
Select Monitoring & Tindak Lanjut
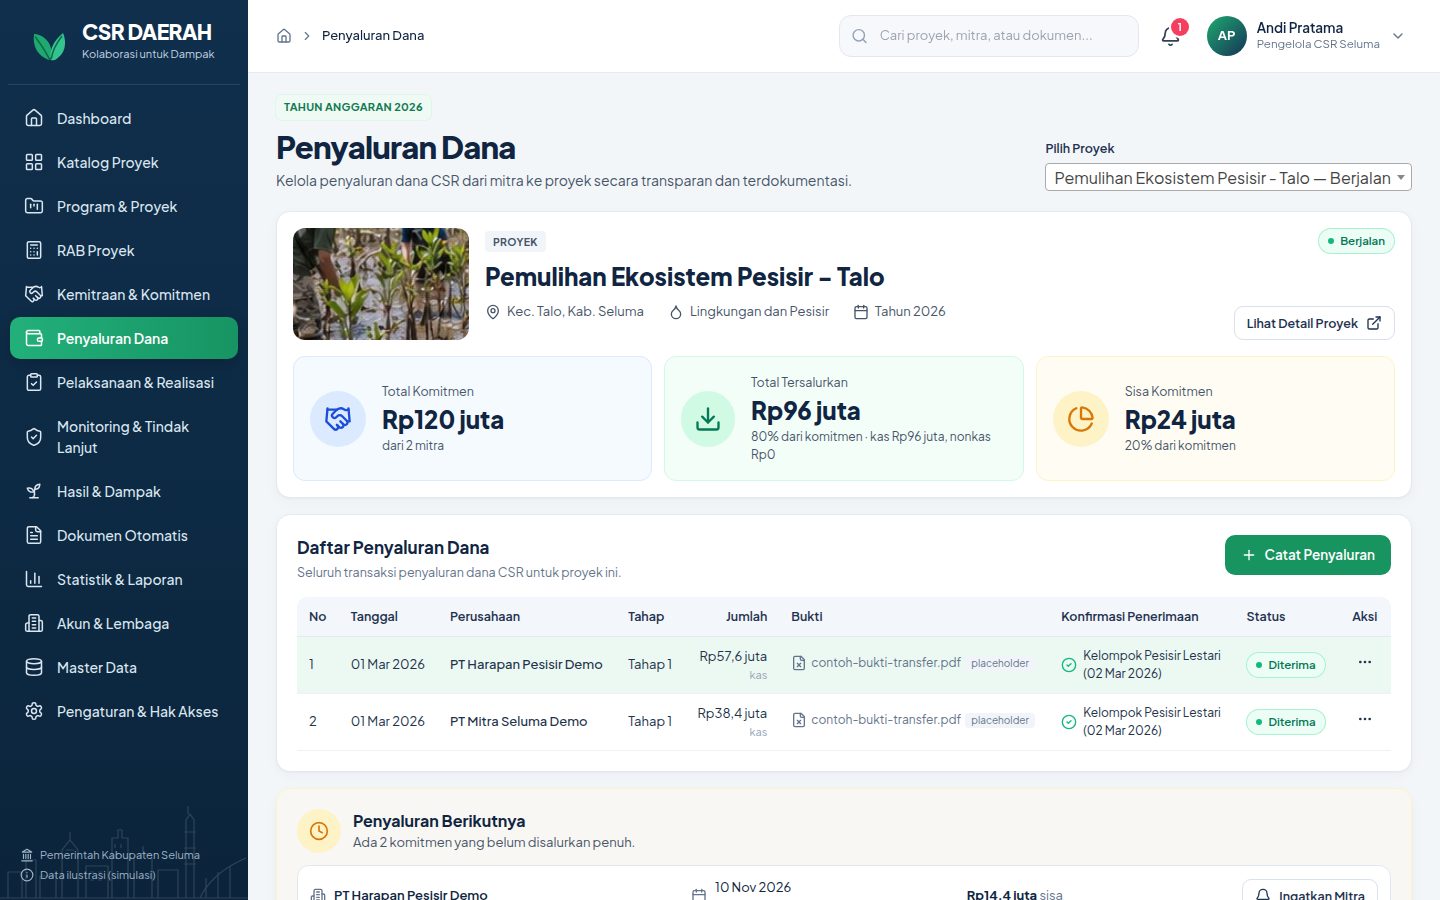124,437
